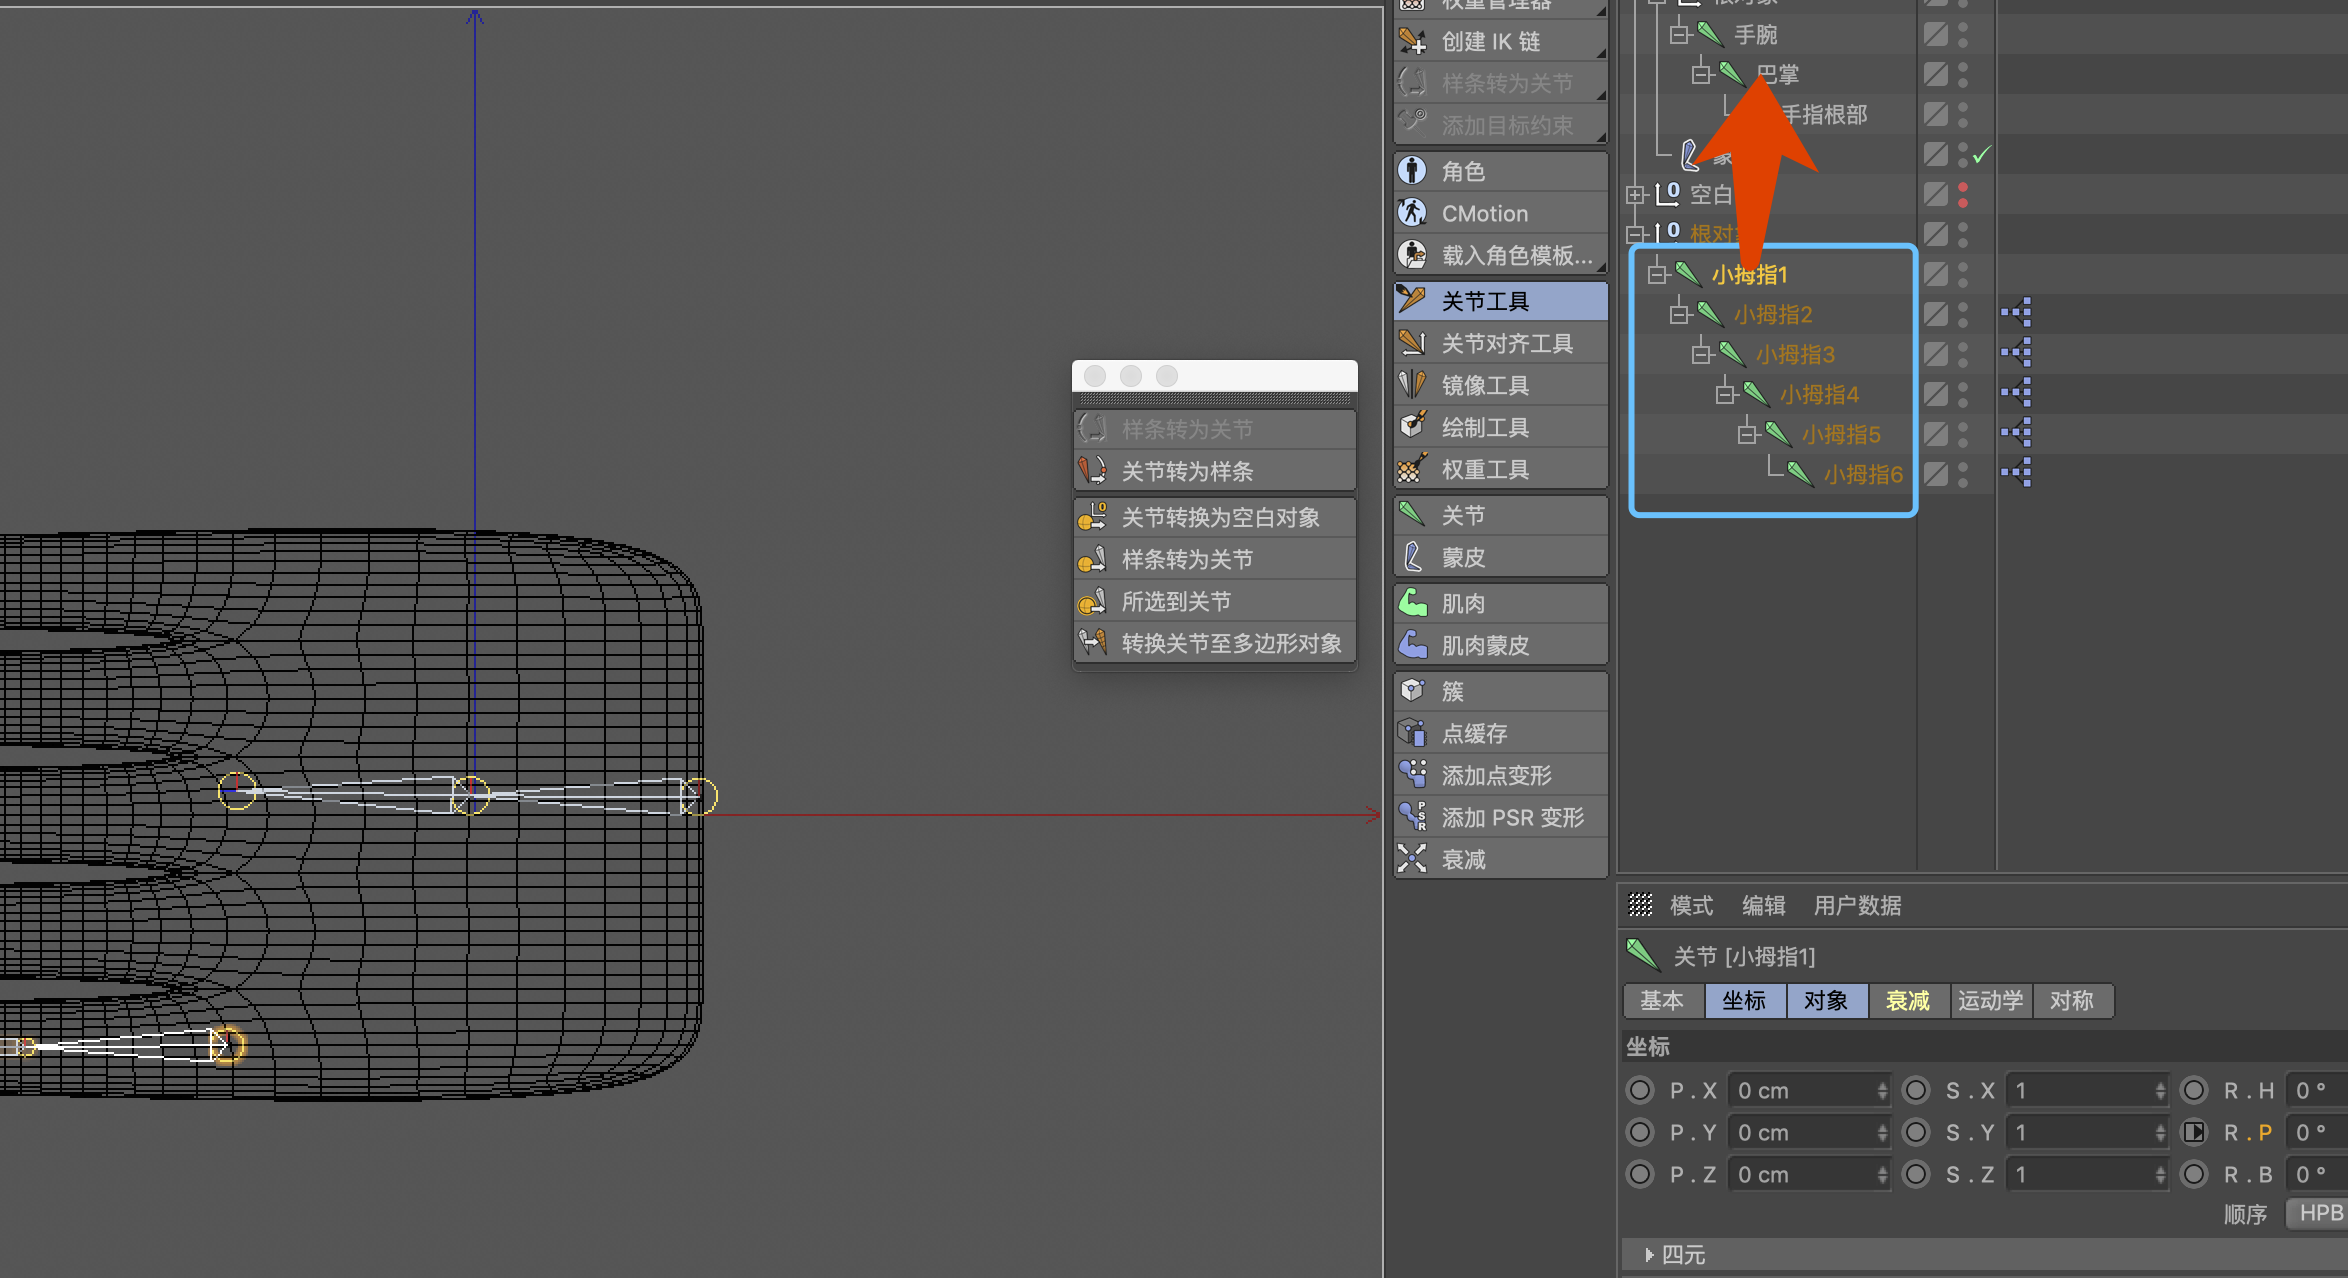This screenshot has height=1278, width=2348.
Task: Toggle the P.X keyframe circle
Action: click(1640, 1090)
